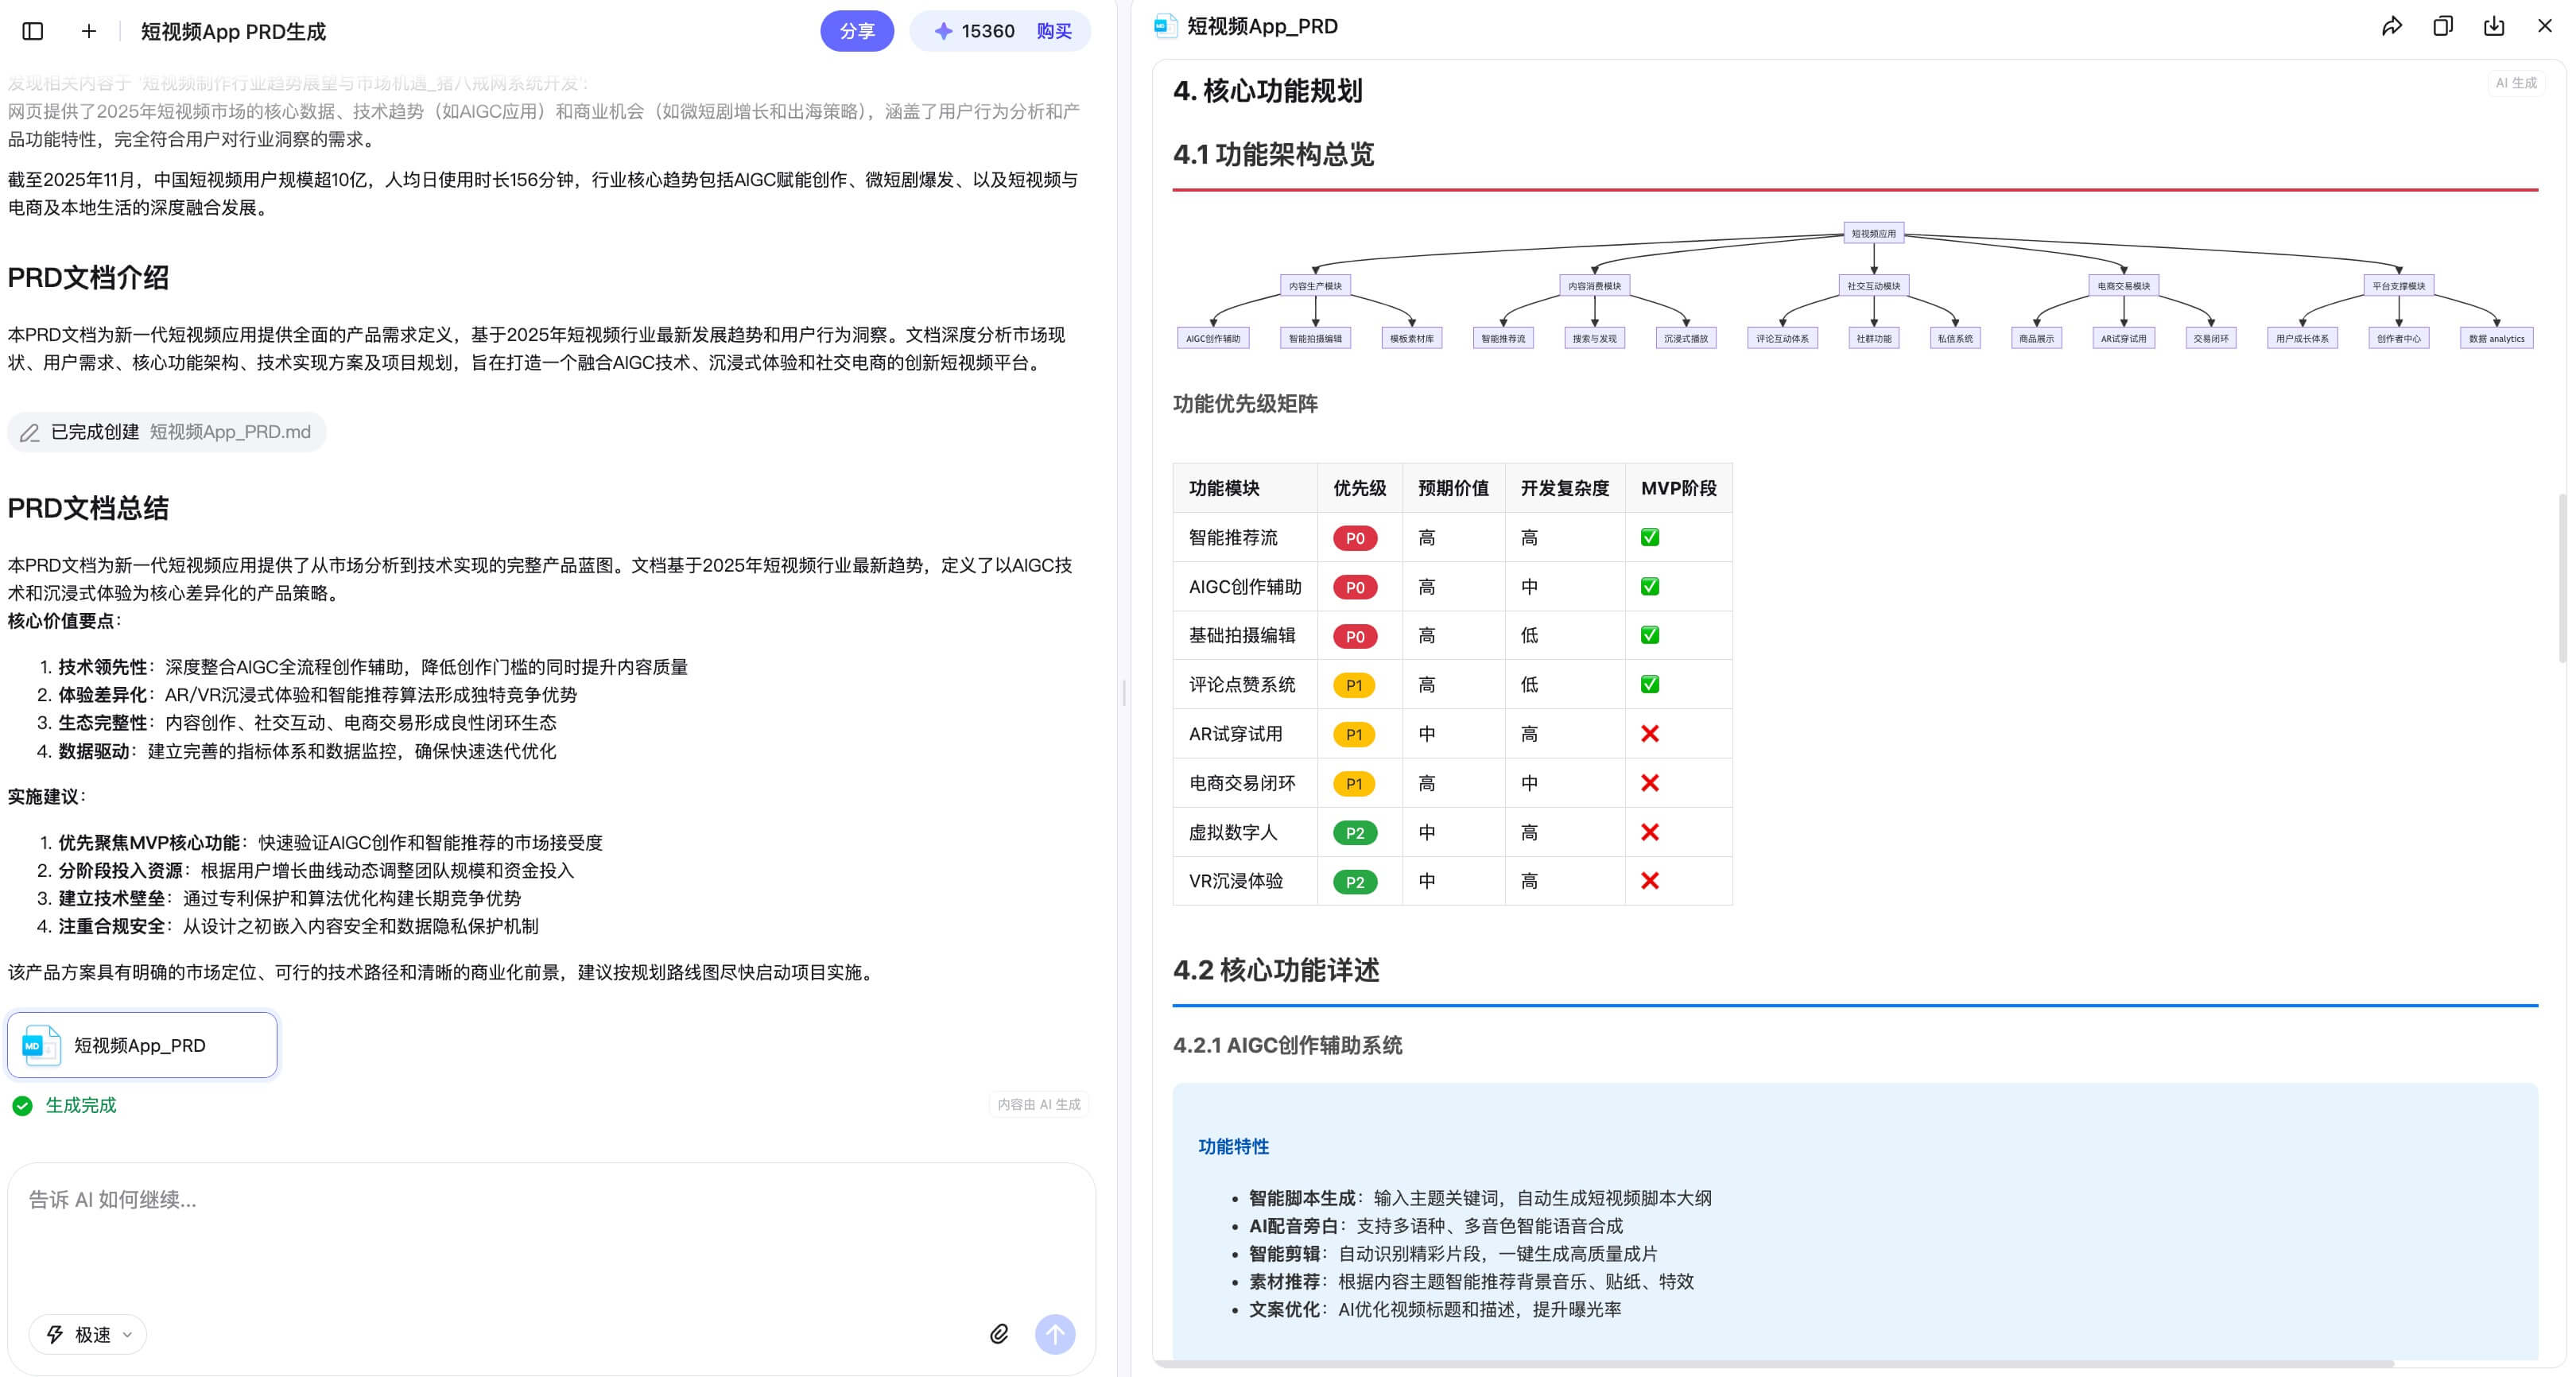Viewport: 2576px width, 1377px height.
Task: Click the sparkle icon next to 15360 credits
Action: pyautogui.click(x=942, y=31)
